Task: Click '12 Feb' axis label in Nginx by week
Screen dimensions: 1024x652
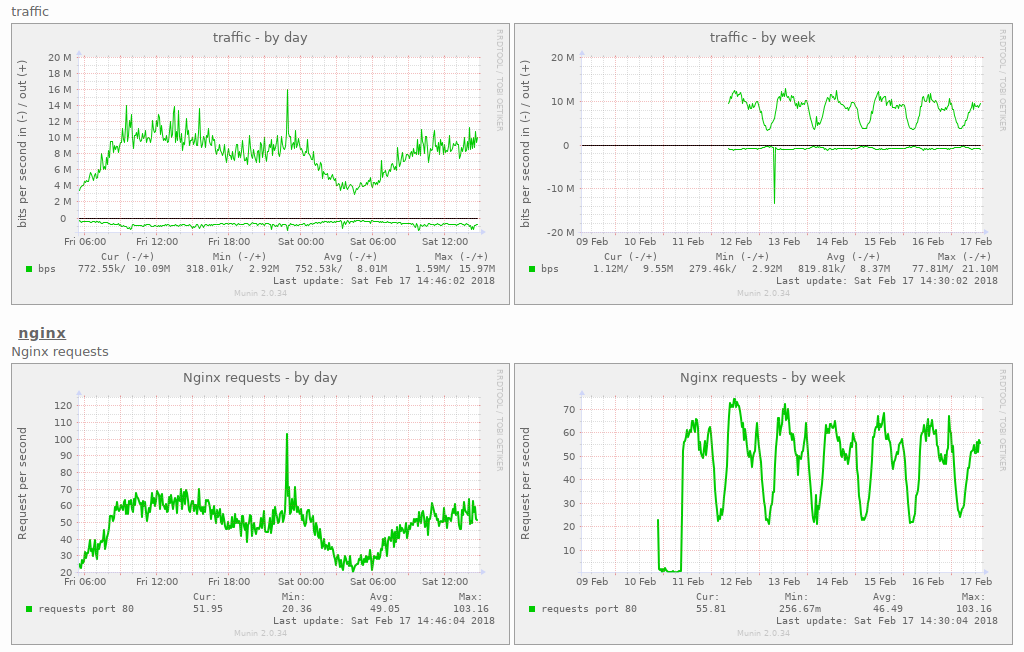Action: tap(736, 581)
